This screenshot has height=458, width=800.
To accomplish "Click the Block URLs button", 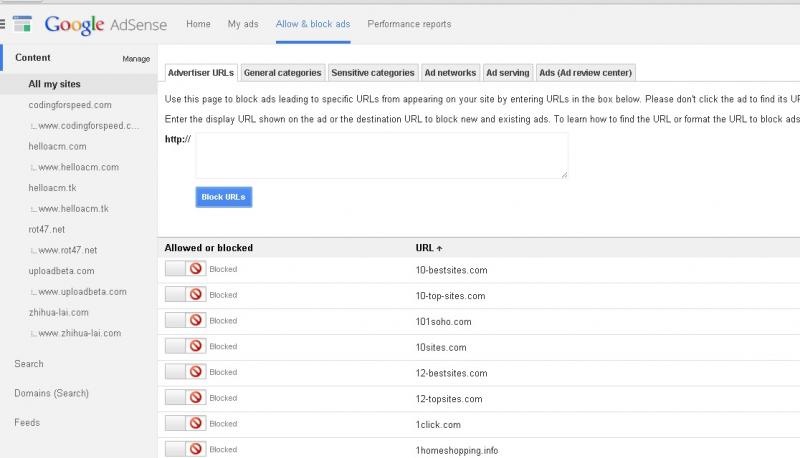I will coord(223,197).
